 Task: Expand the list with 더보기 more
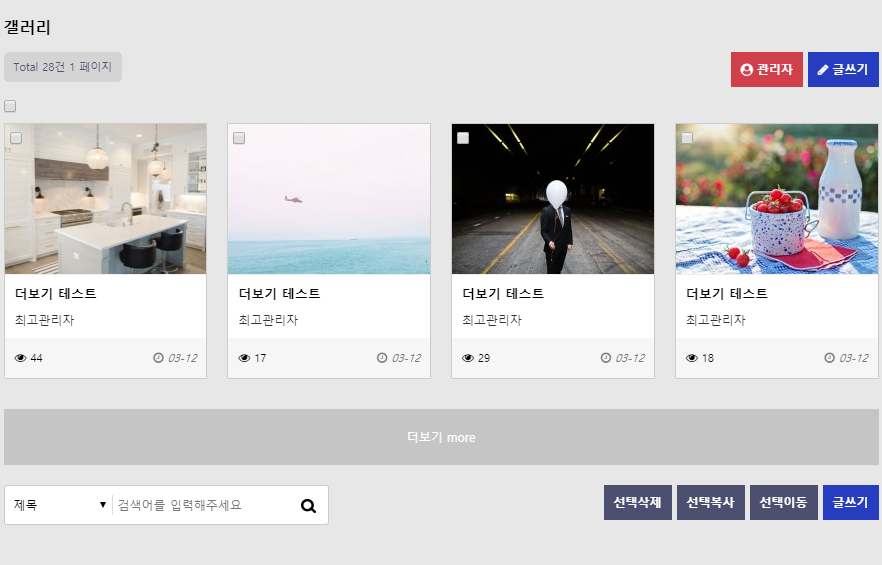[x=441, y=437]
